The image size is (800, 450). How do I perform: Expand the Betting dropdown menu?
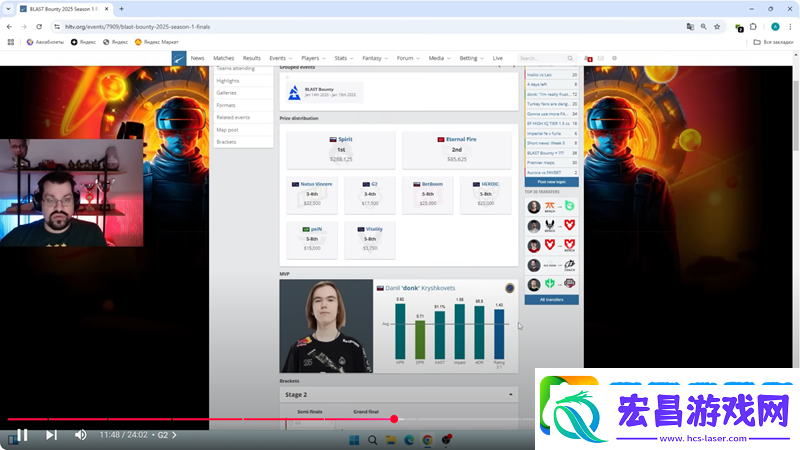471,58
